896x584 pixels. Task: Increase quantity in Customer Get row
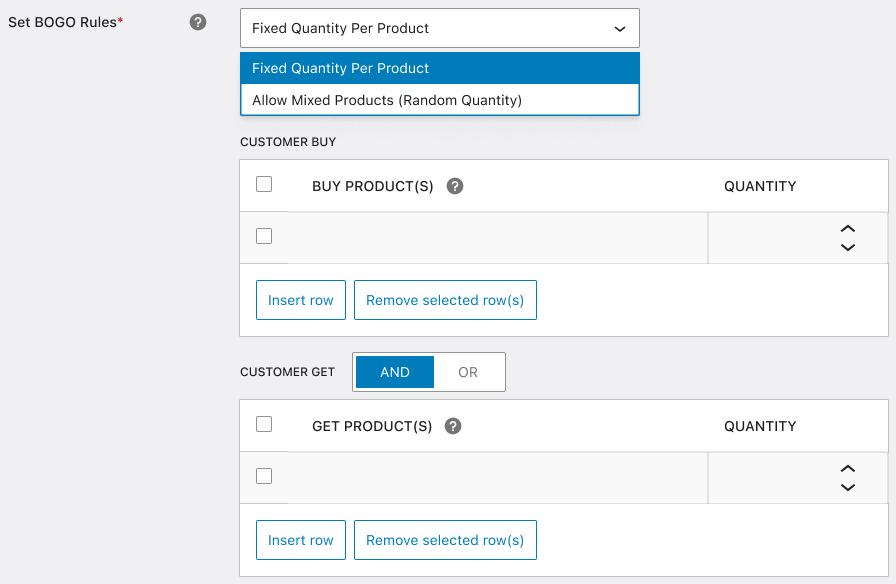click(x=848, y=469)
